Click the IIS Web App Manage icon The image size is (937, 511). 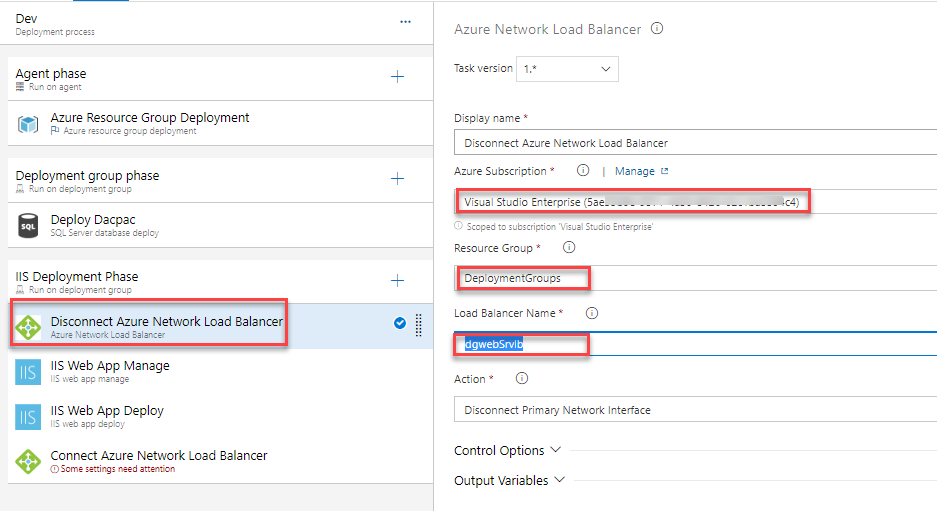(x=28, y=372)
